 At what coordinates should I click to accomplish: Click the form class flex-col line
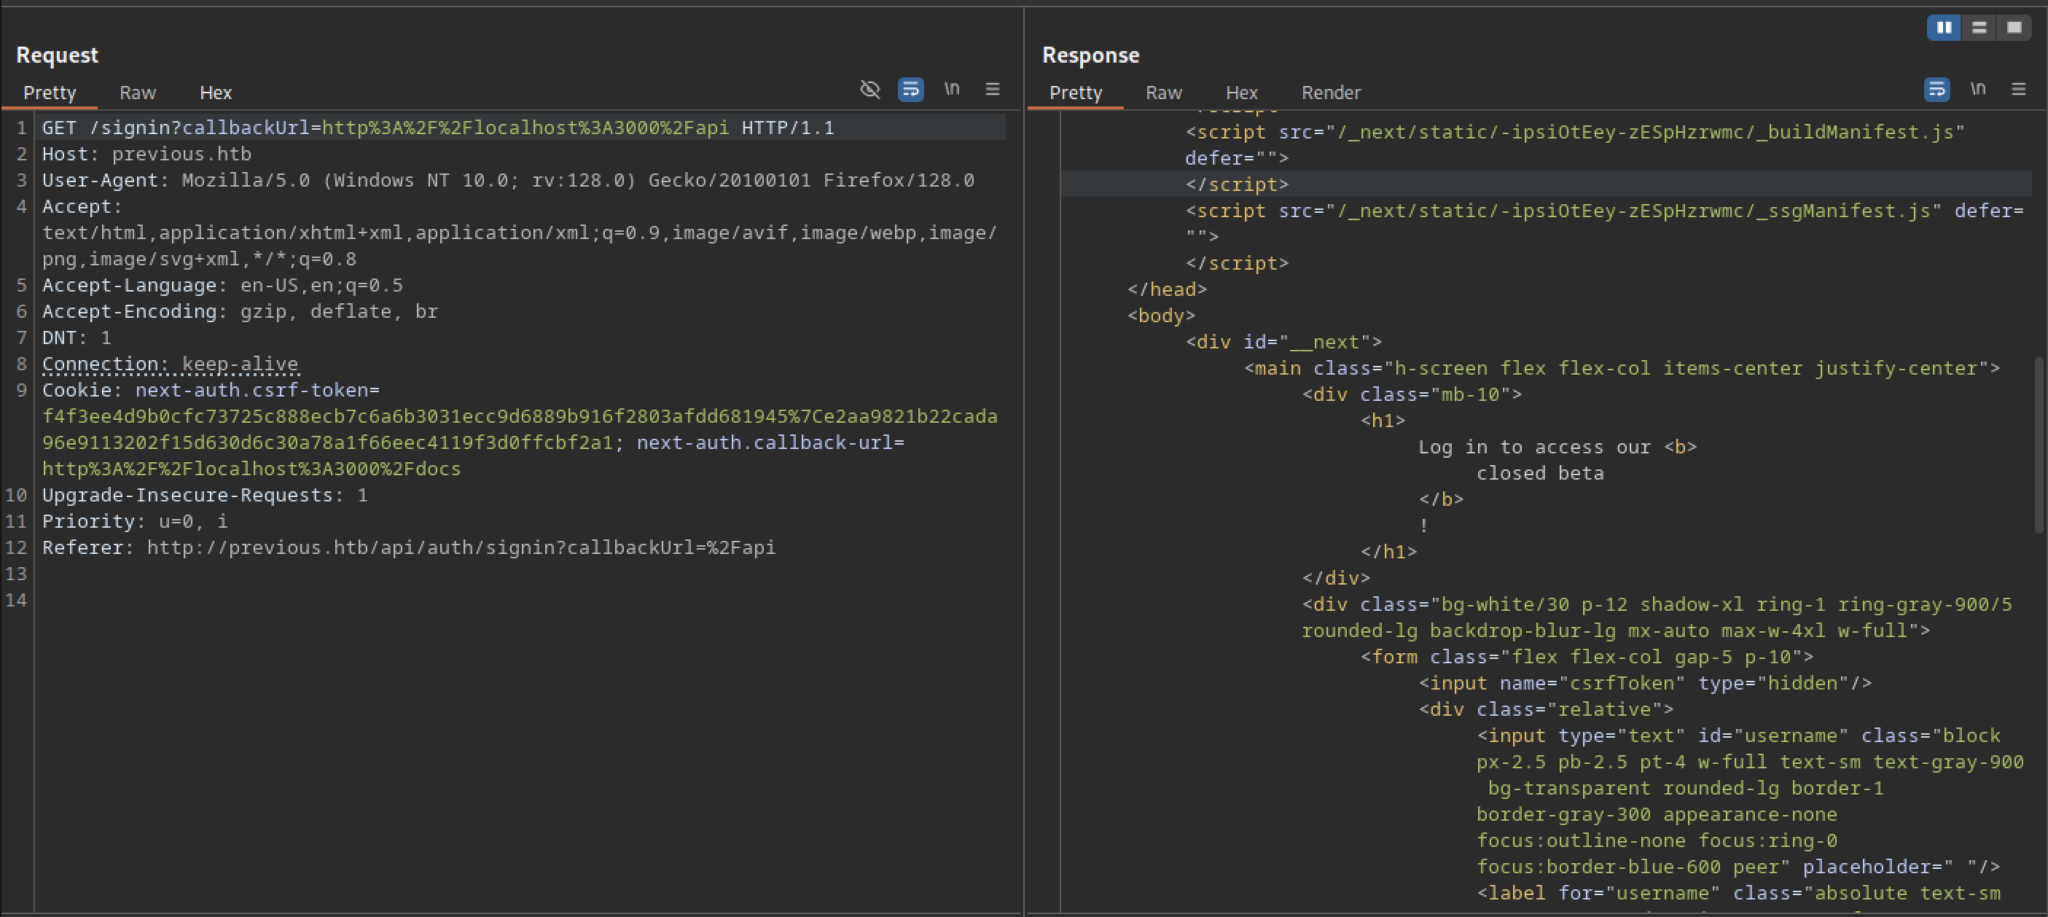(1587, 657)
